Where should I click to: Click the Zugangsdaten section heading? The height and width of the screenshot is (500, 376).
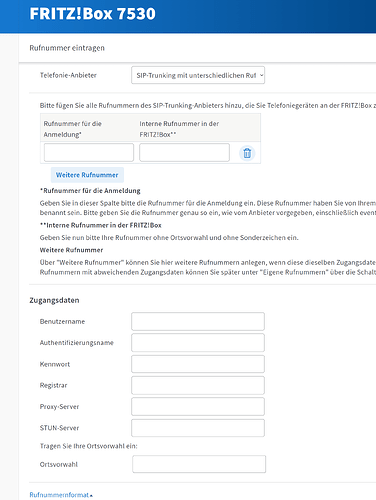pyautogui.click(x=54, y=300)
